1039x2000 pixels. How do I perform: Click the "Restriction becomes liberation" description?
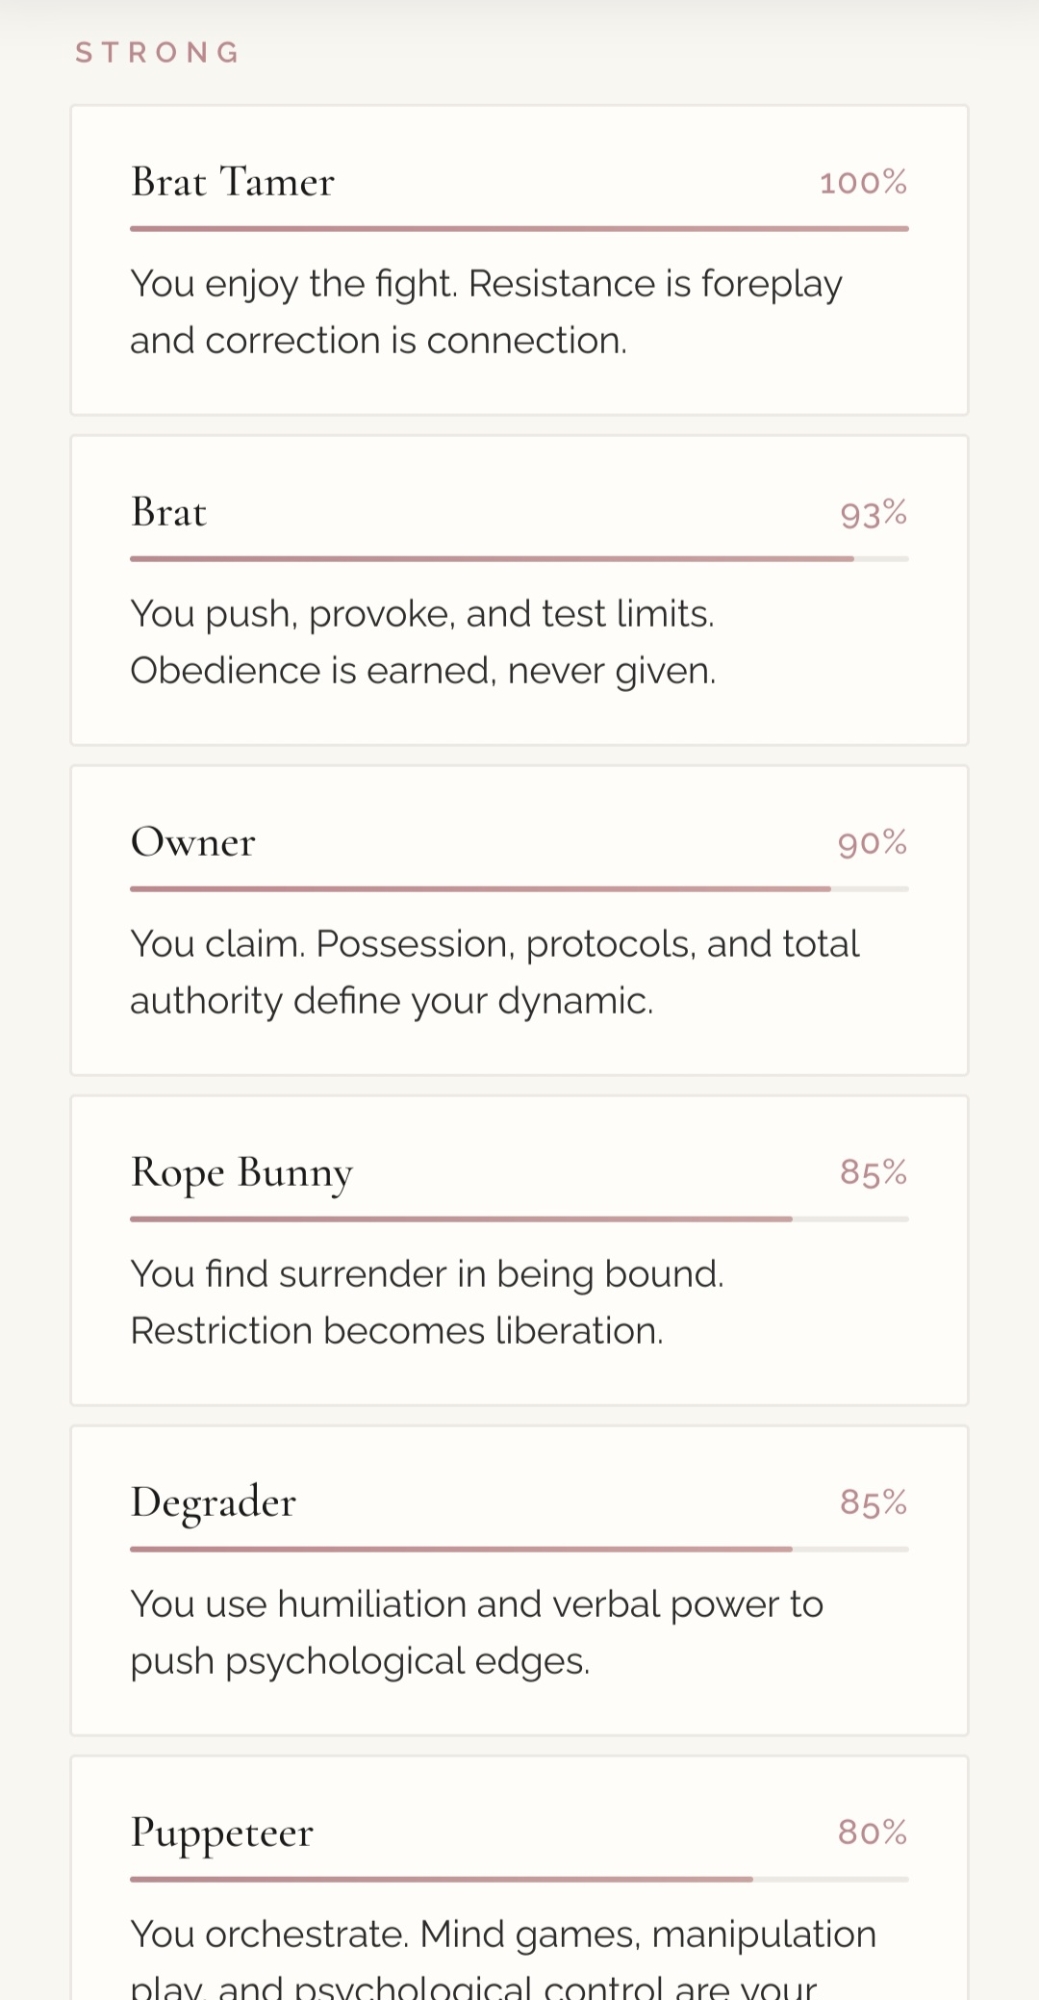(x=397, y=1331)
